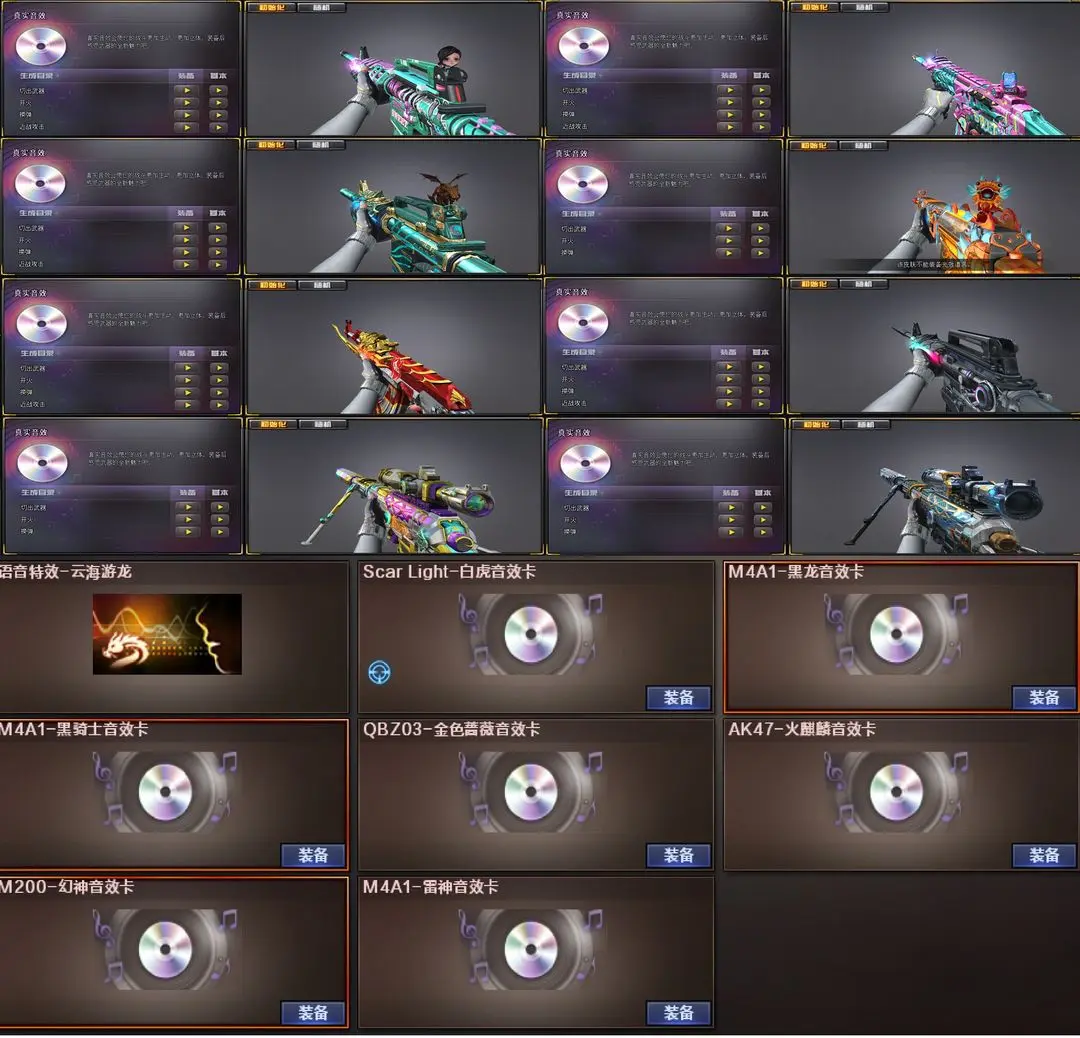This screenshot has width=1080, height=1038.
Task: Select 随机 tab above the black M4A1 preview
Action: click(864, 284)
